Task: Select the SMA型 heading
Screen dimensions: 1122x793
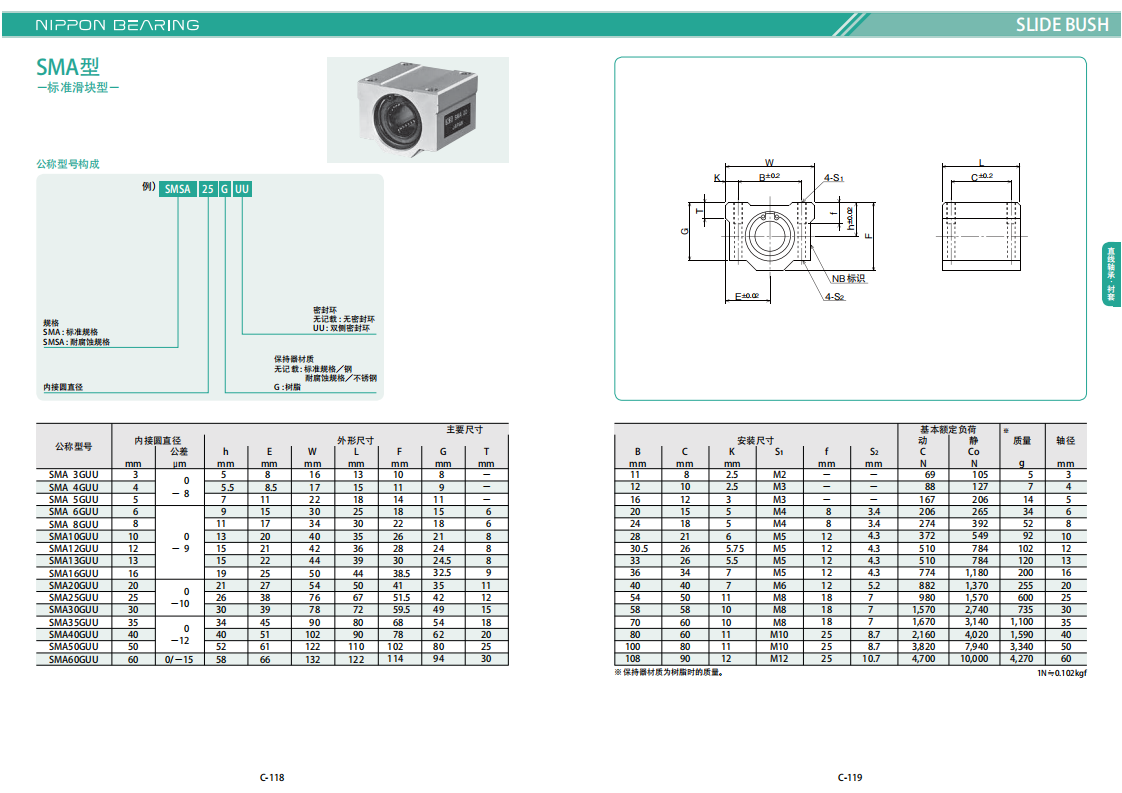Action: 68,67
